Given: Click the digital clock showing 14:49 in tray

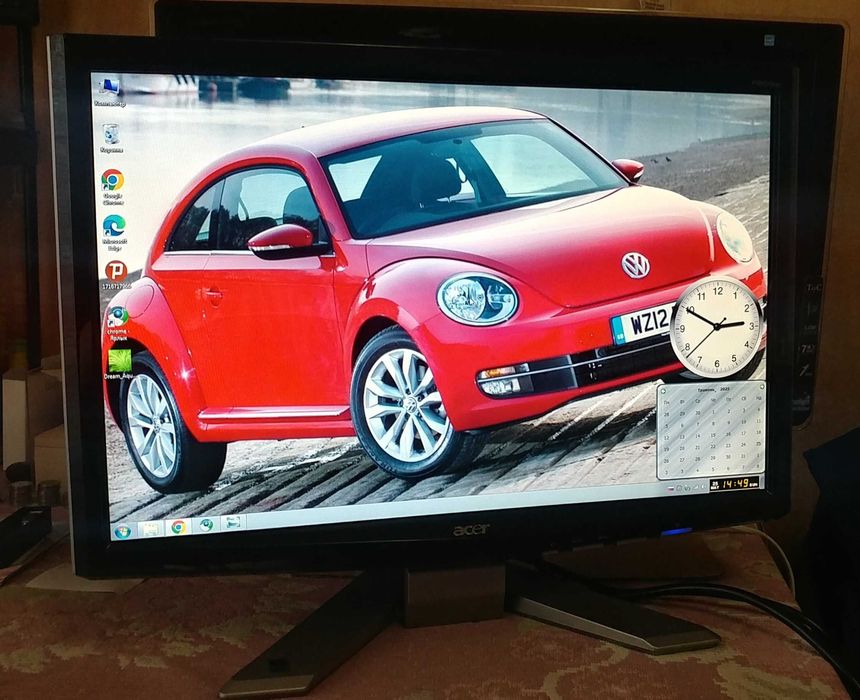Looking at the screenshot, I should coord(734,484).
